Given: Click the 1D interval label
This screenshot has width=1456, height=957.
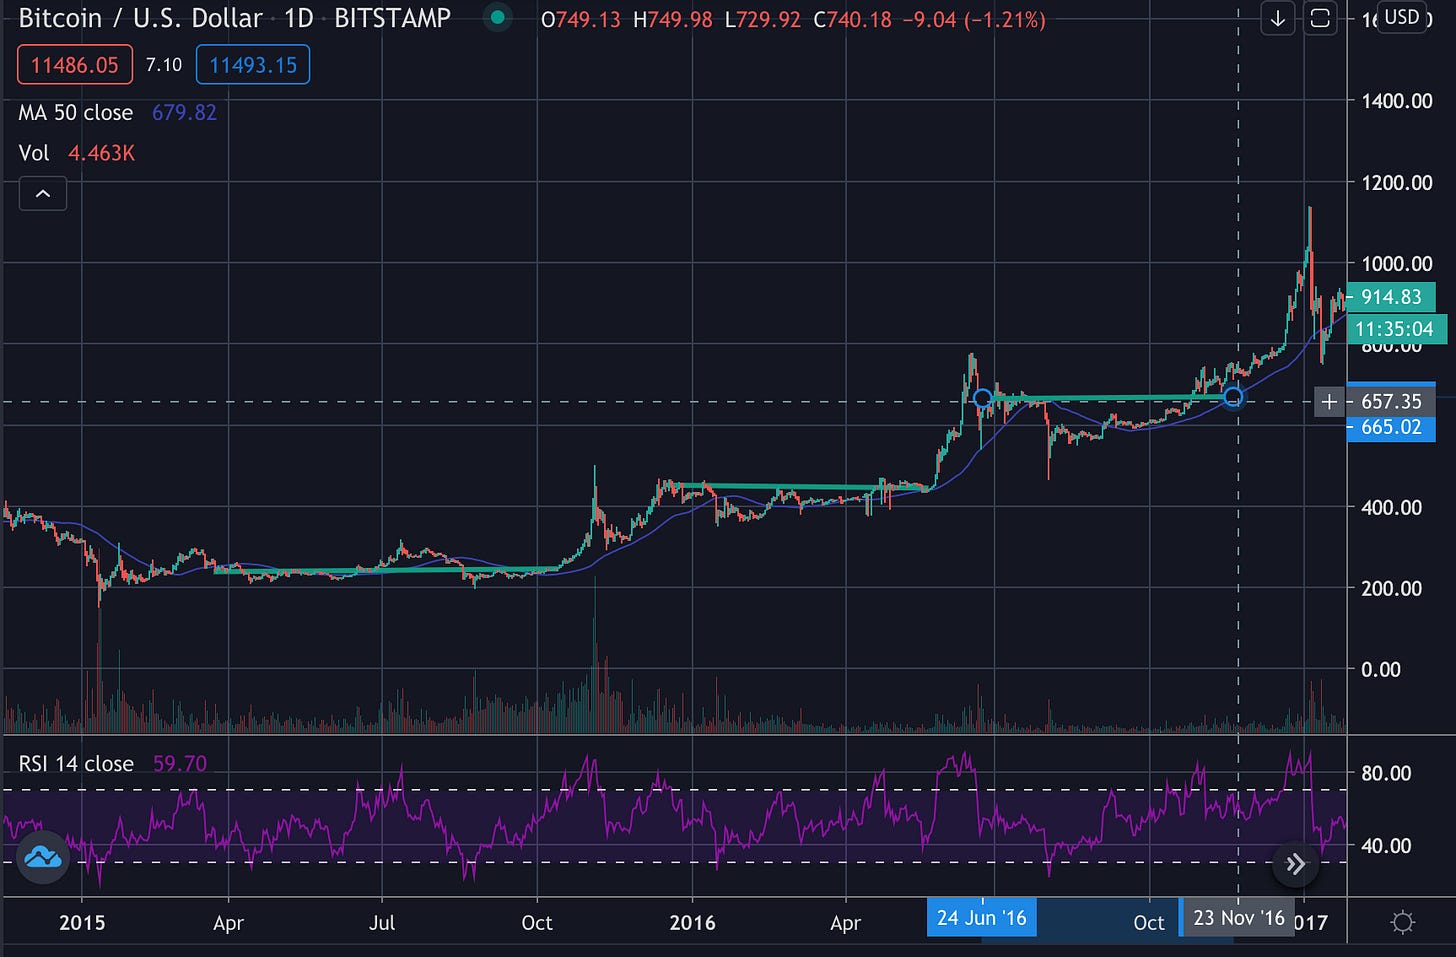Looking at the screenshot, I should point(299,18).
